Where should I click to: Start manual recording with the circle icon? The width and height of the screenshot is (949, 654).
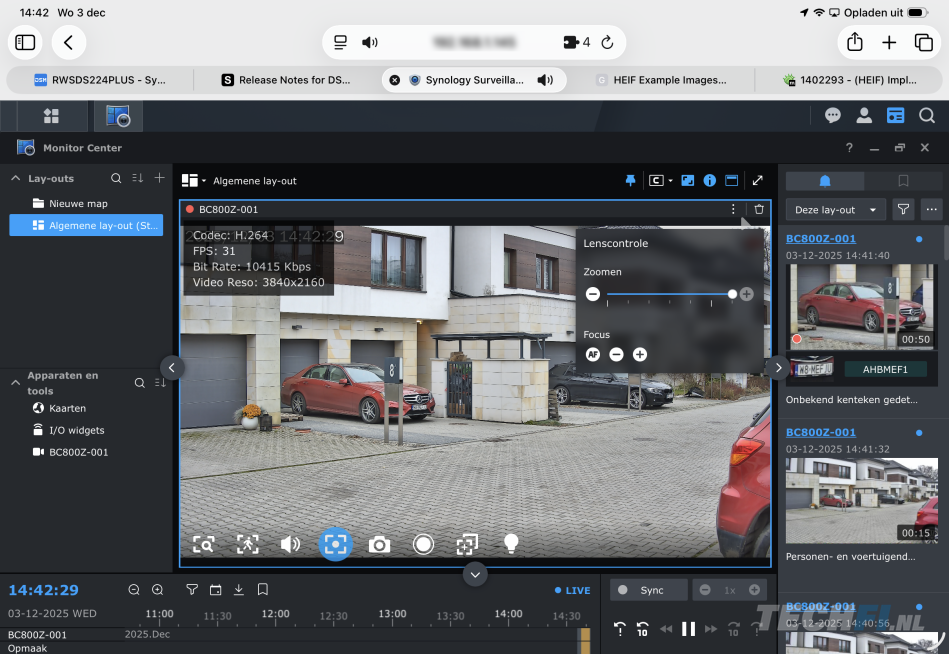[x=423, y=543]
